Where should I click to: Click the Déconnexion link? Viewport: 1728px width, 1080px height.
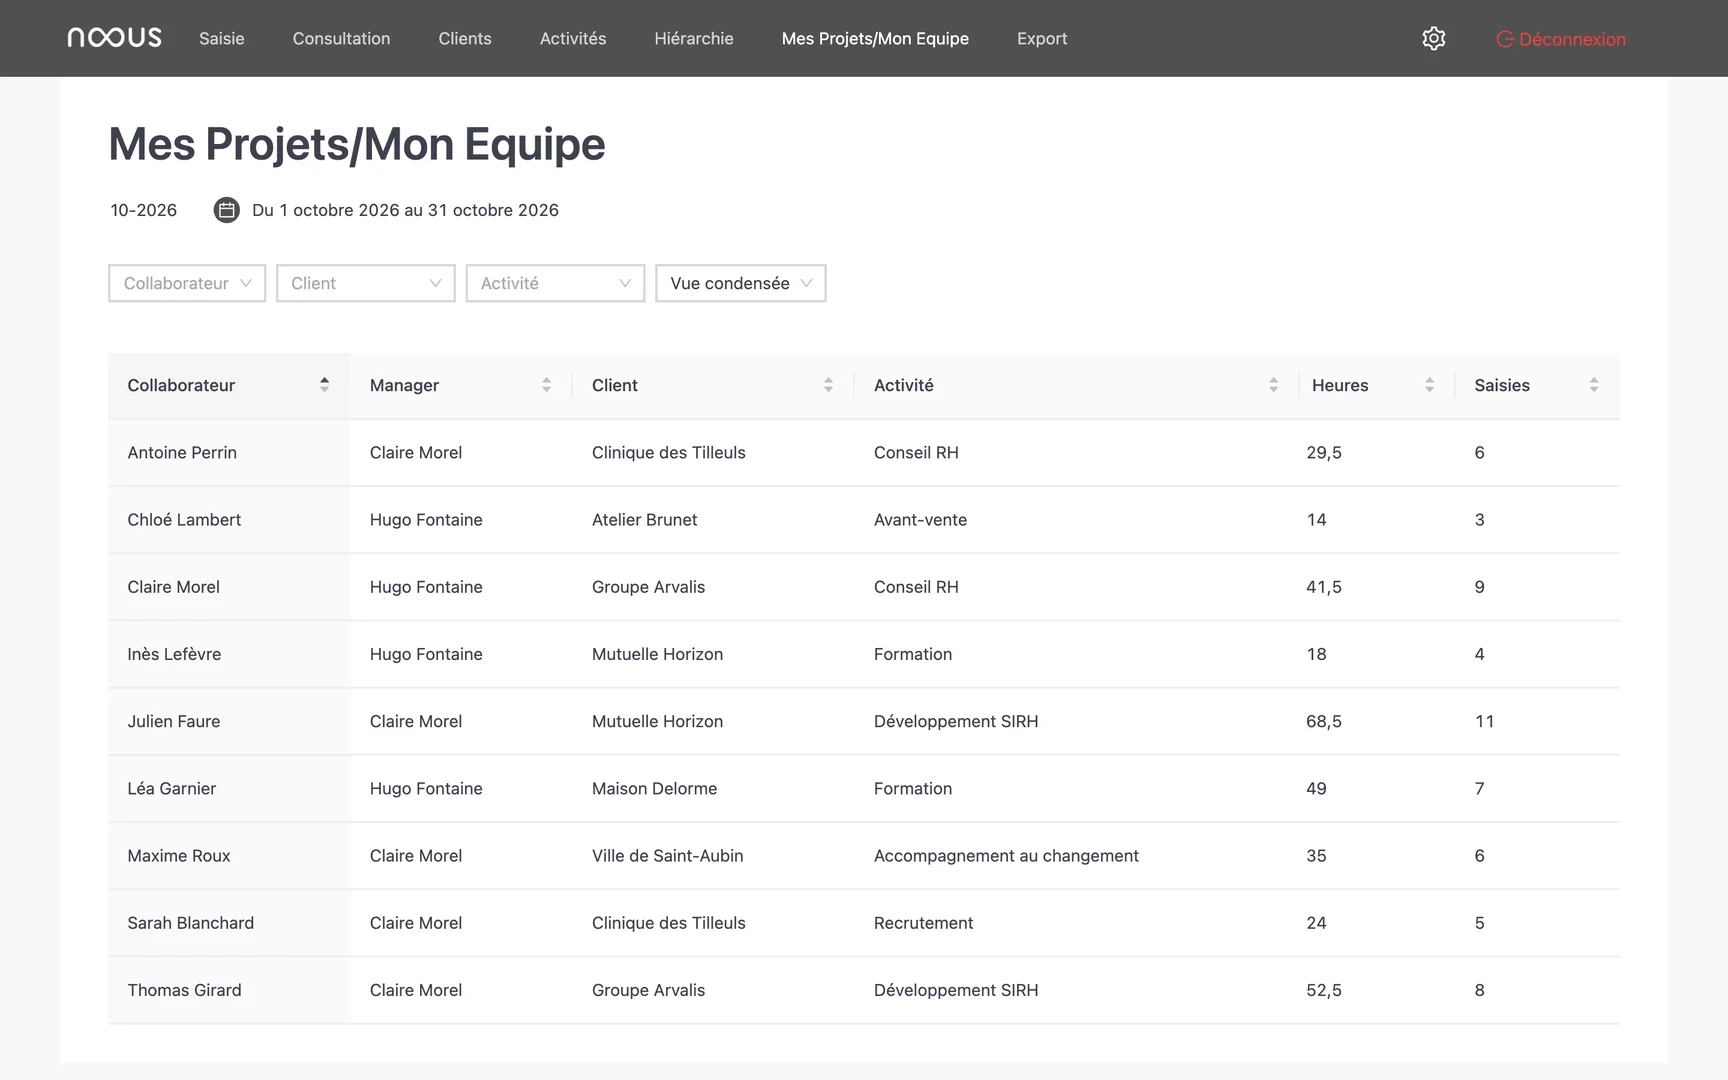[1561, 39]
